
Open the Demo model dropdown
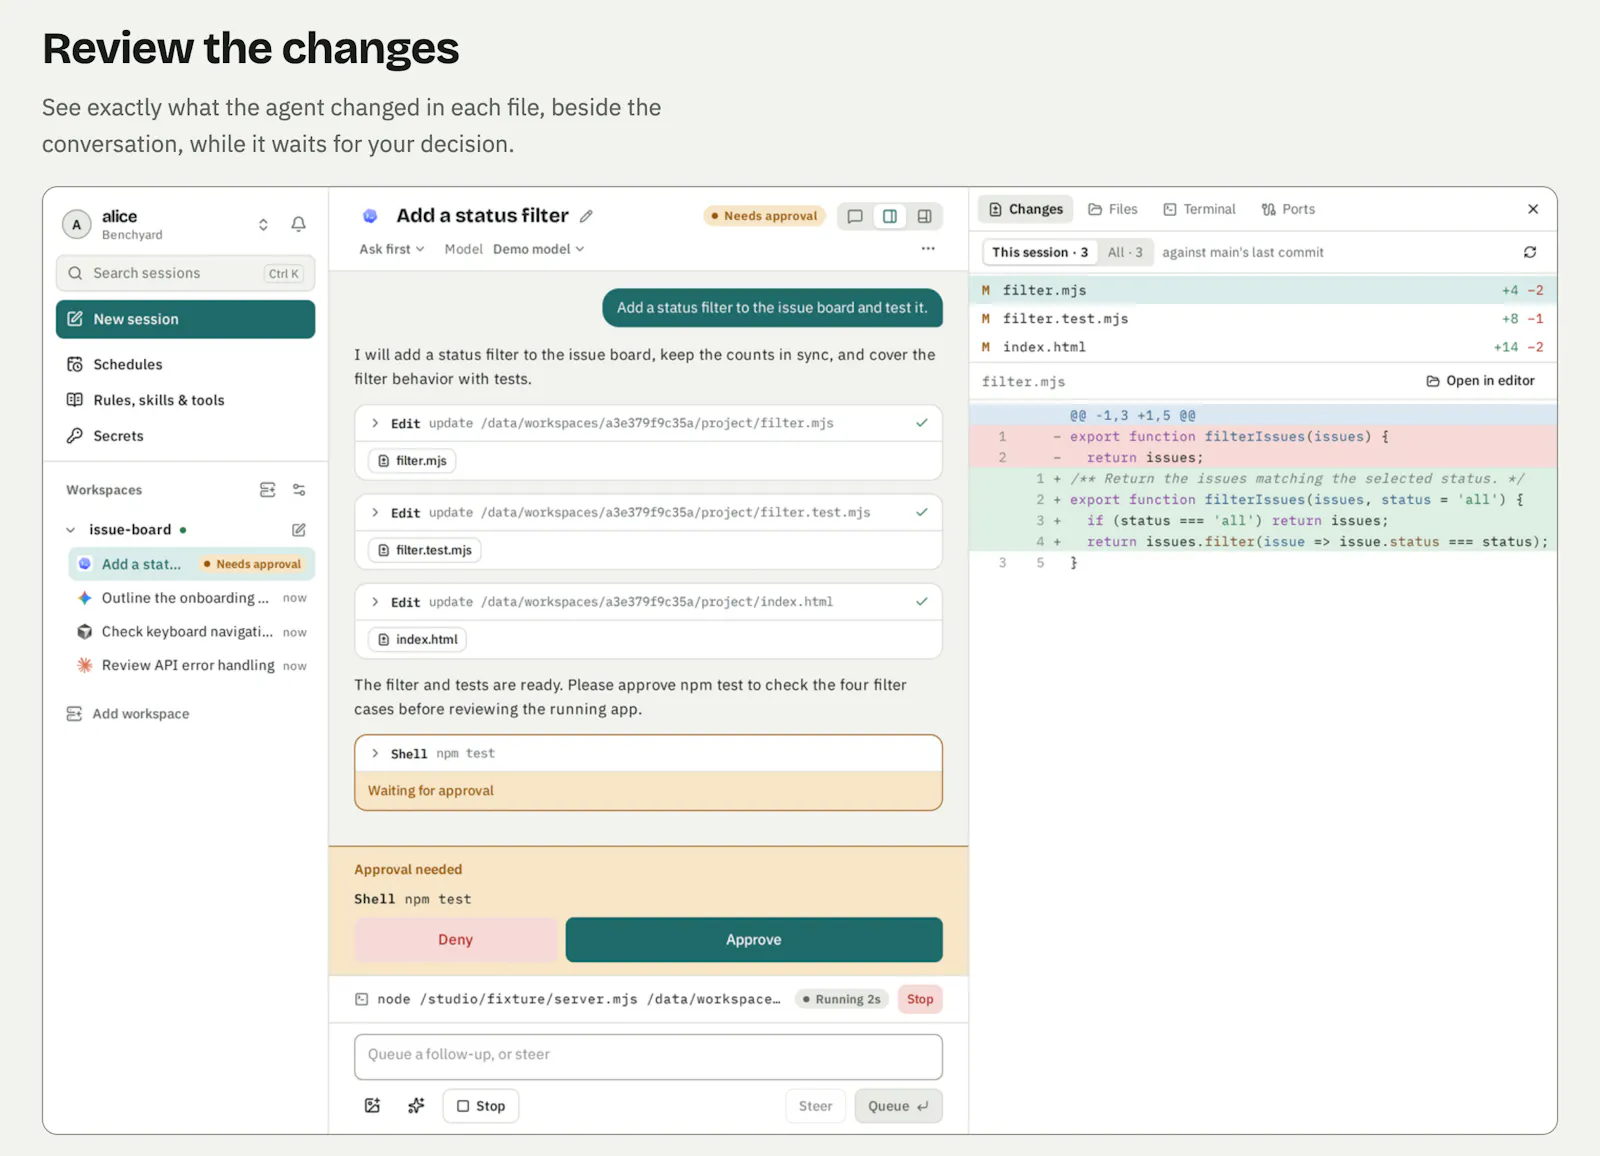538,249
